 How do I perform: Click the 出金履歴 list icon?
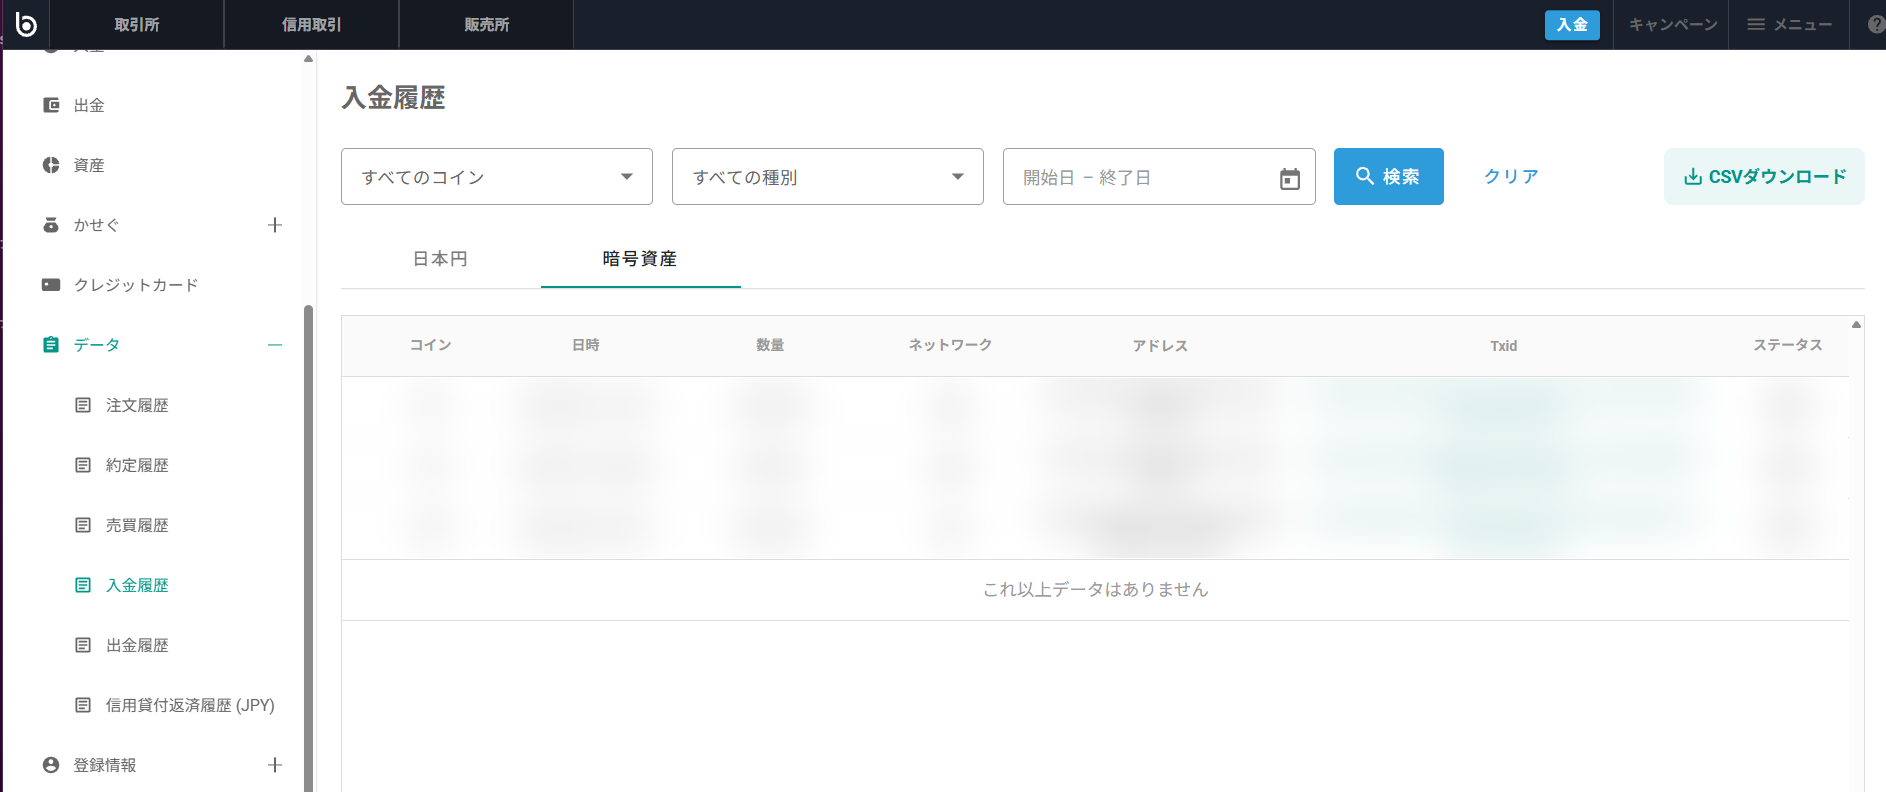pyautogui.click(x=83, y=645)
